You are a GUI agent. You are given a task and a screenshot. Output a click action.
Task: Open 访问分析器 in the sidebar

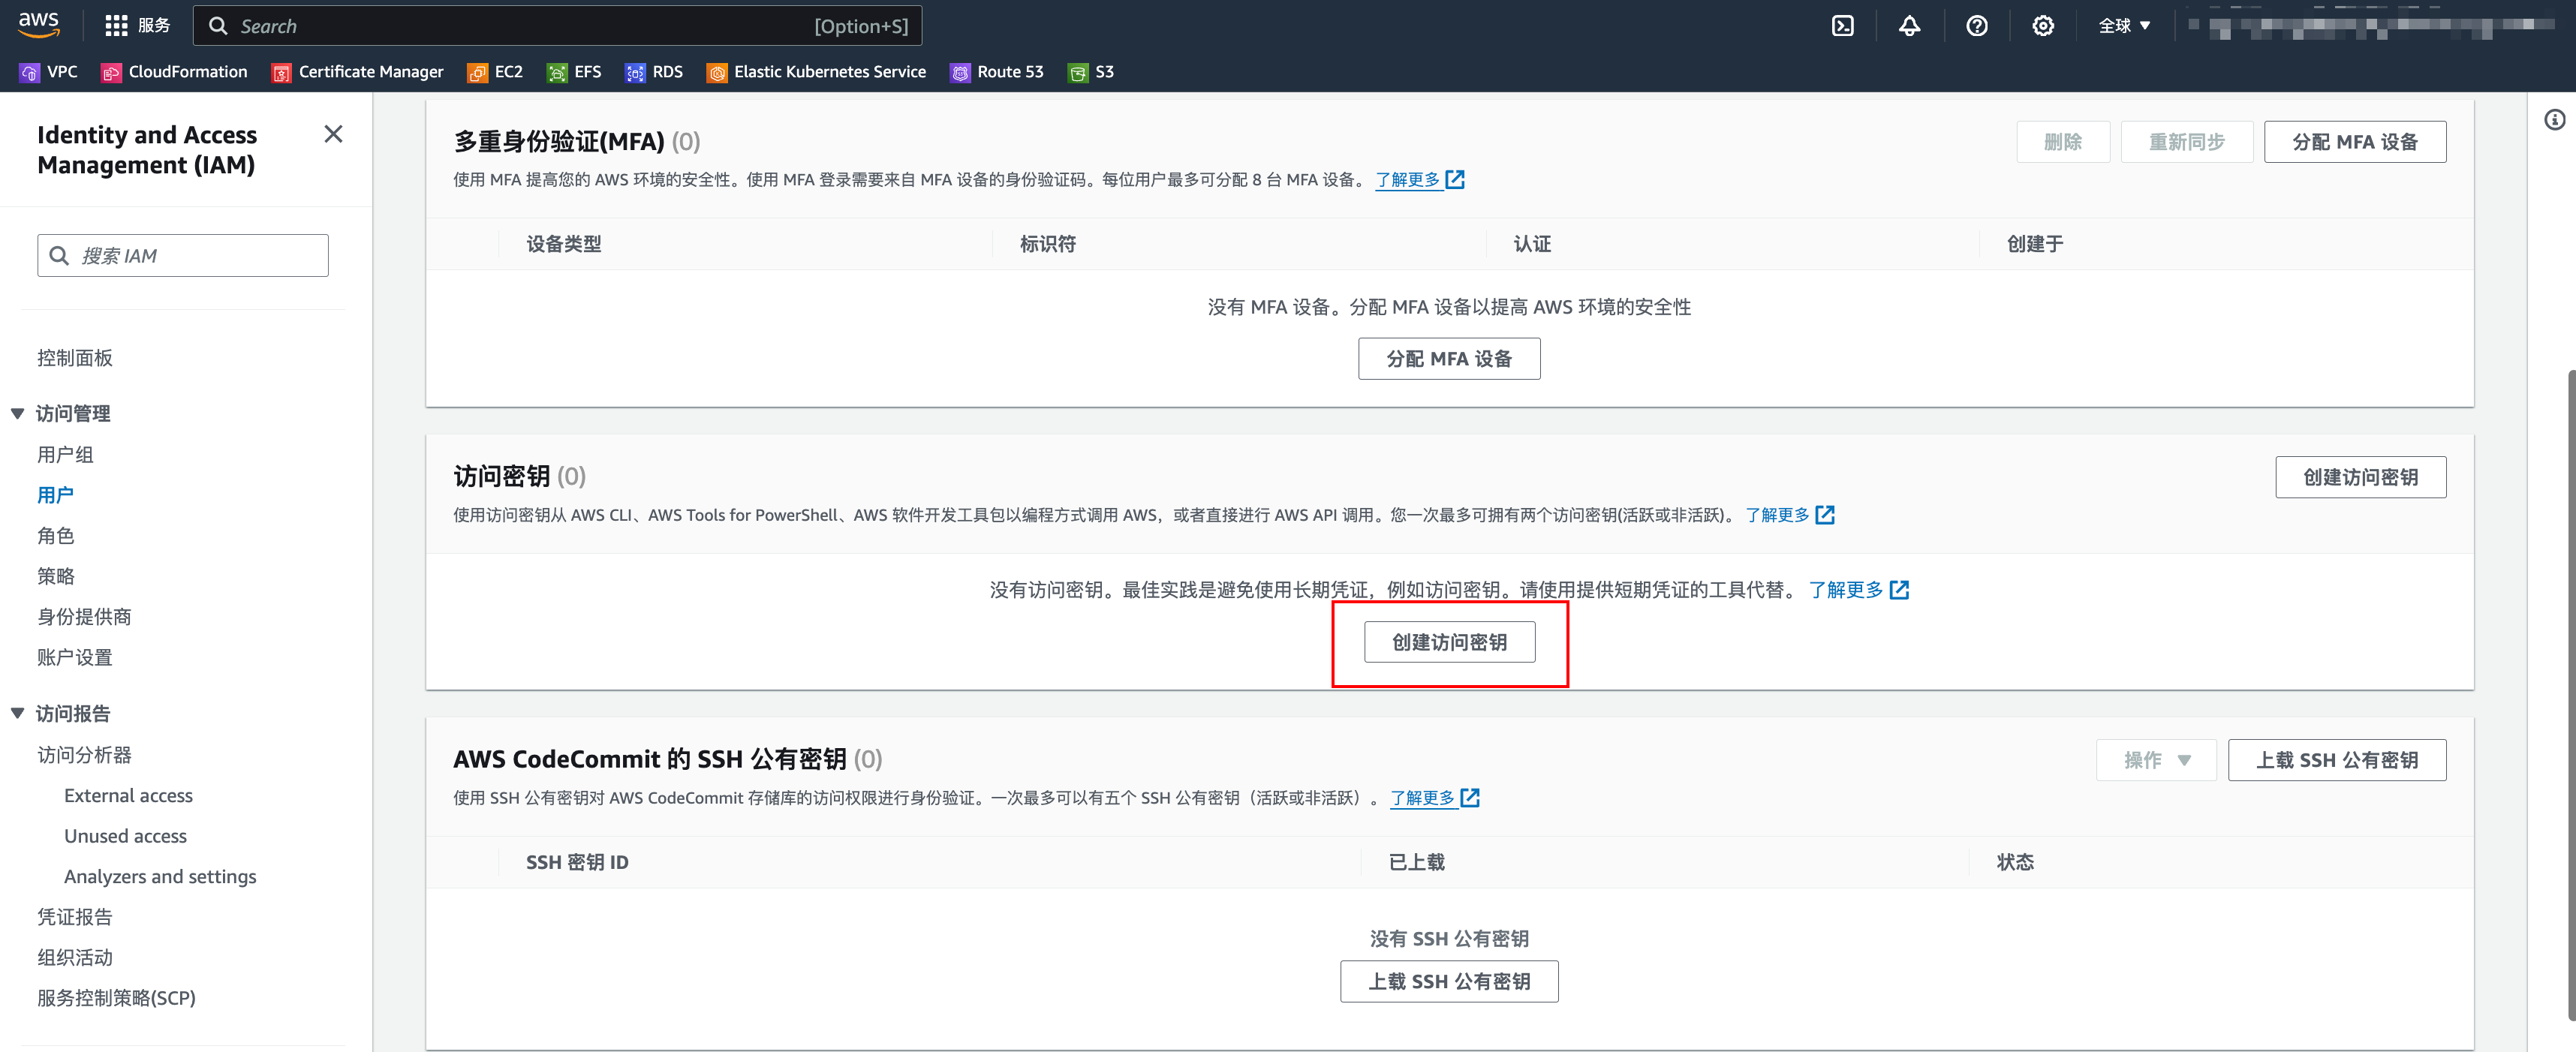point(84,755)
